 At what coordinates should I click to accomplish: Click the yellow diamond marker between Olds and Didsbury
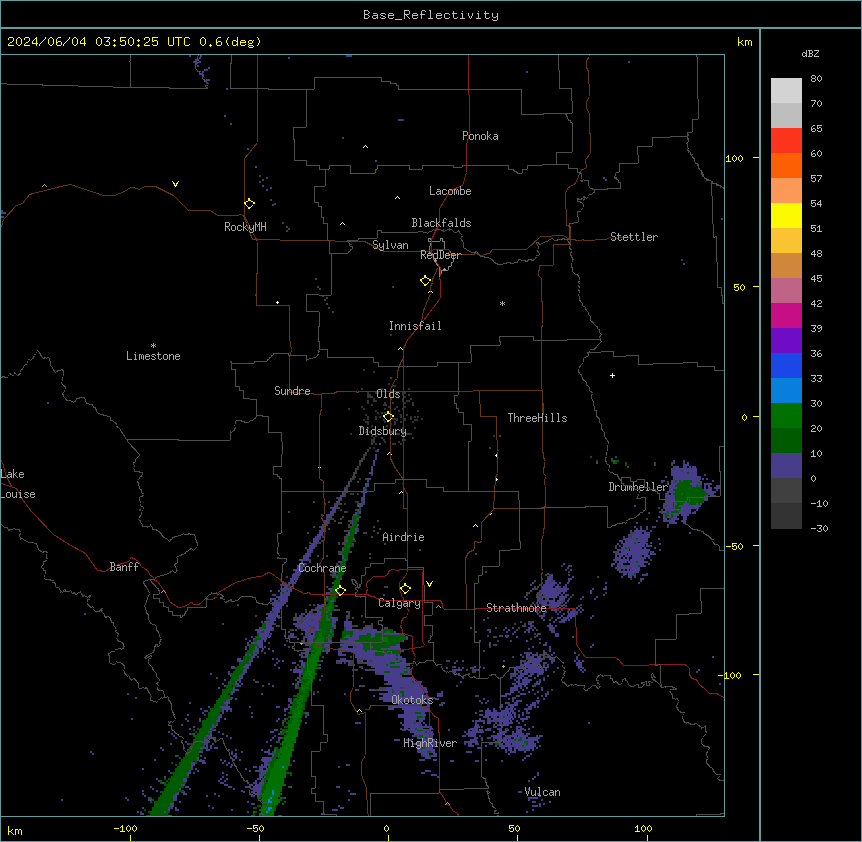coord(388,417)
